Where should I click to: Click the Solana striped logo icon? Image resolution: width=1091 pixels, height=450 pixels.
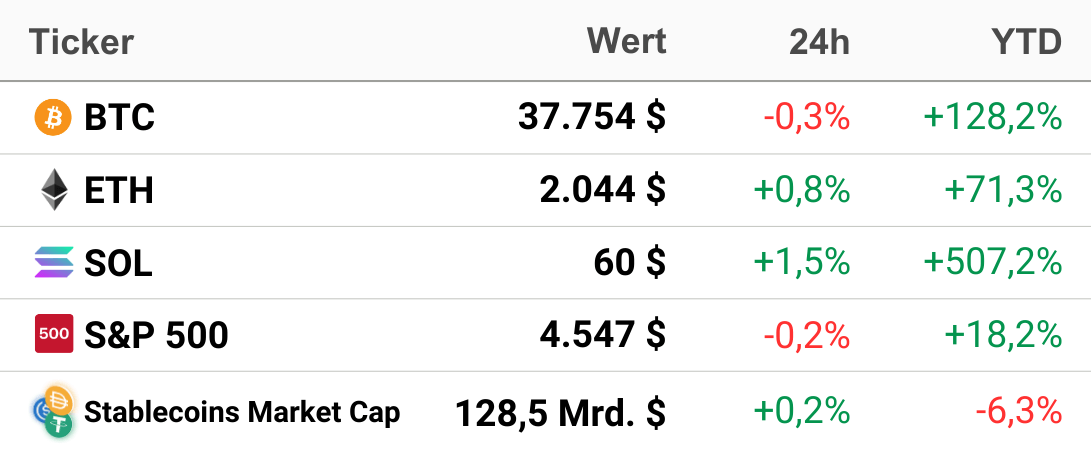pyautogui.click(x=54, y=262)
